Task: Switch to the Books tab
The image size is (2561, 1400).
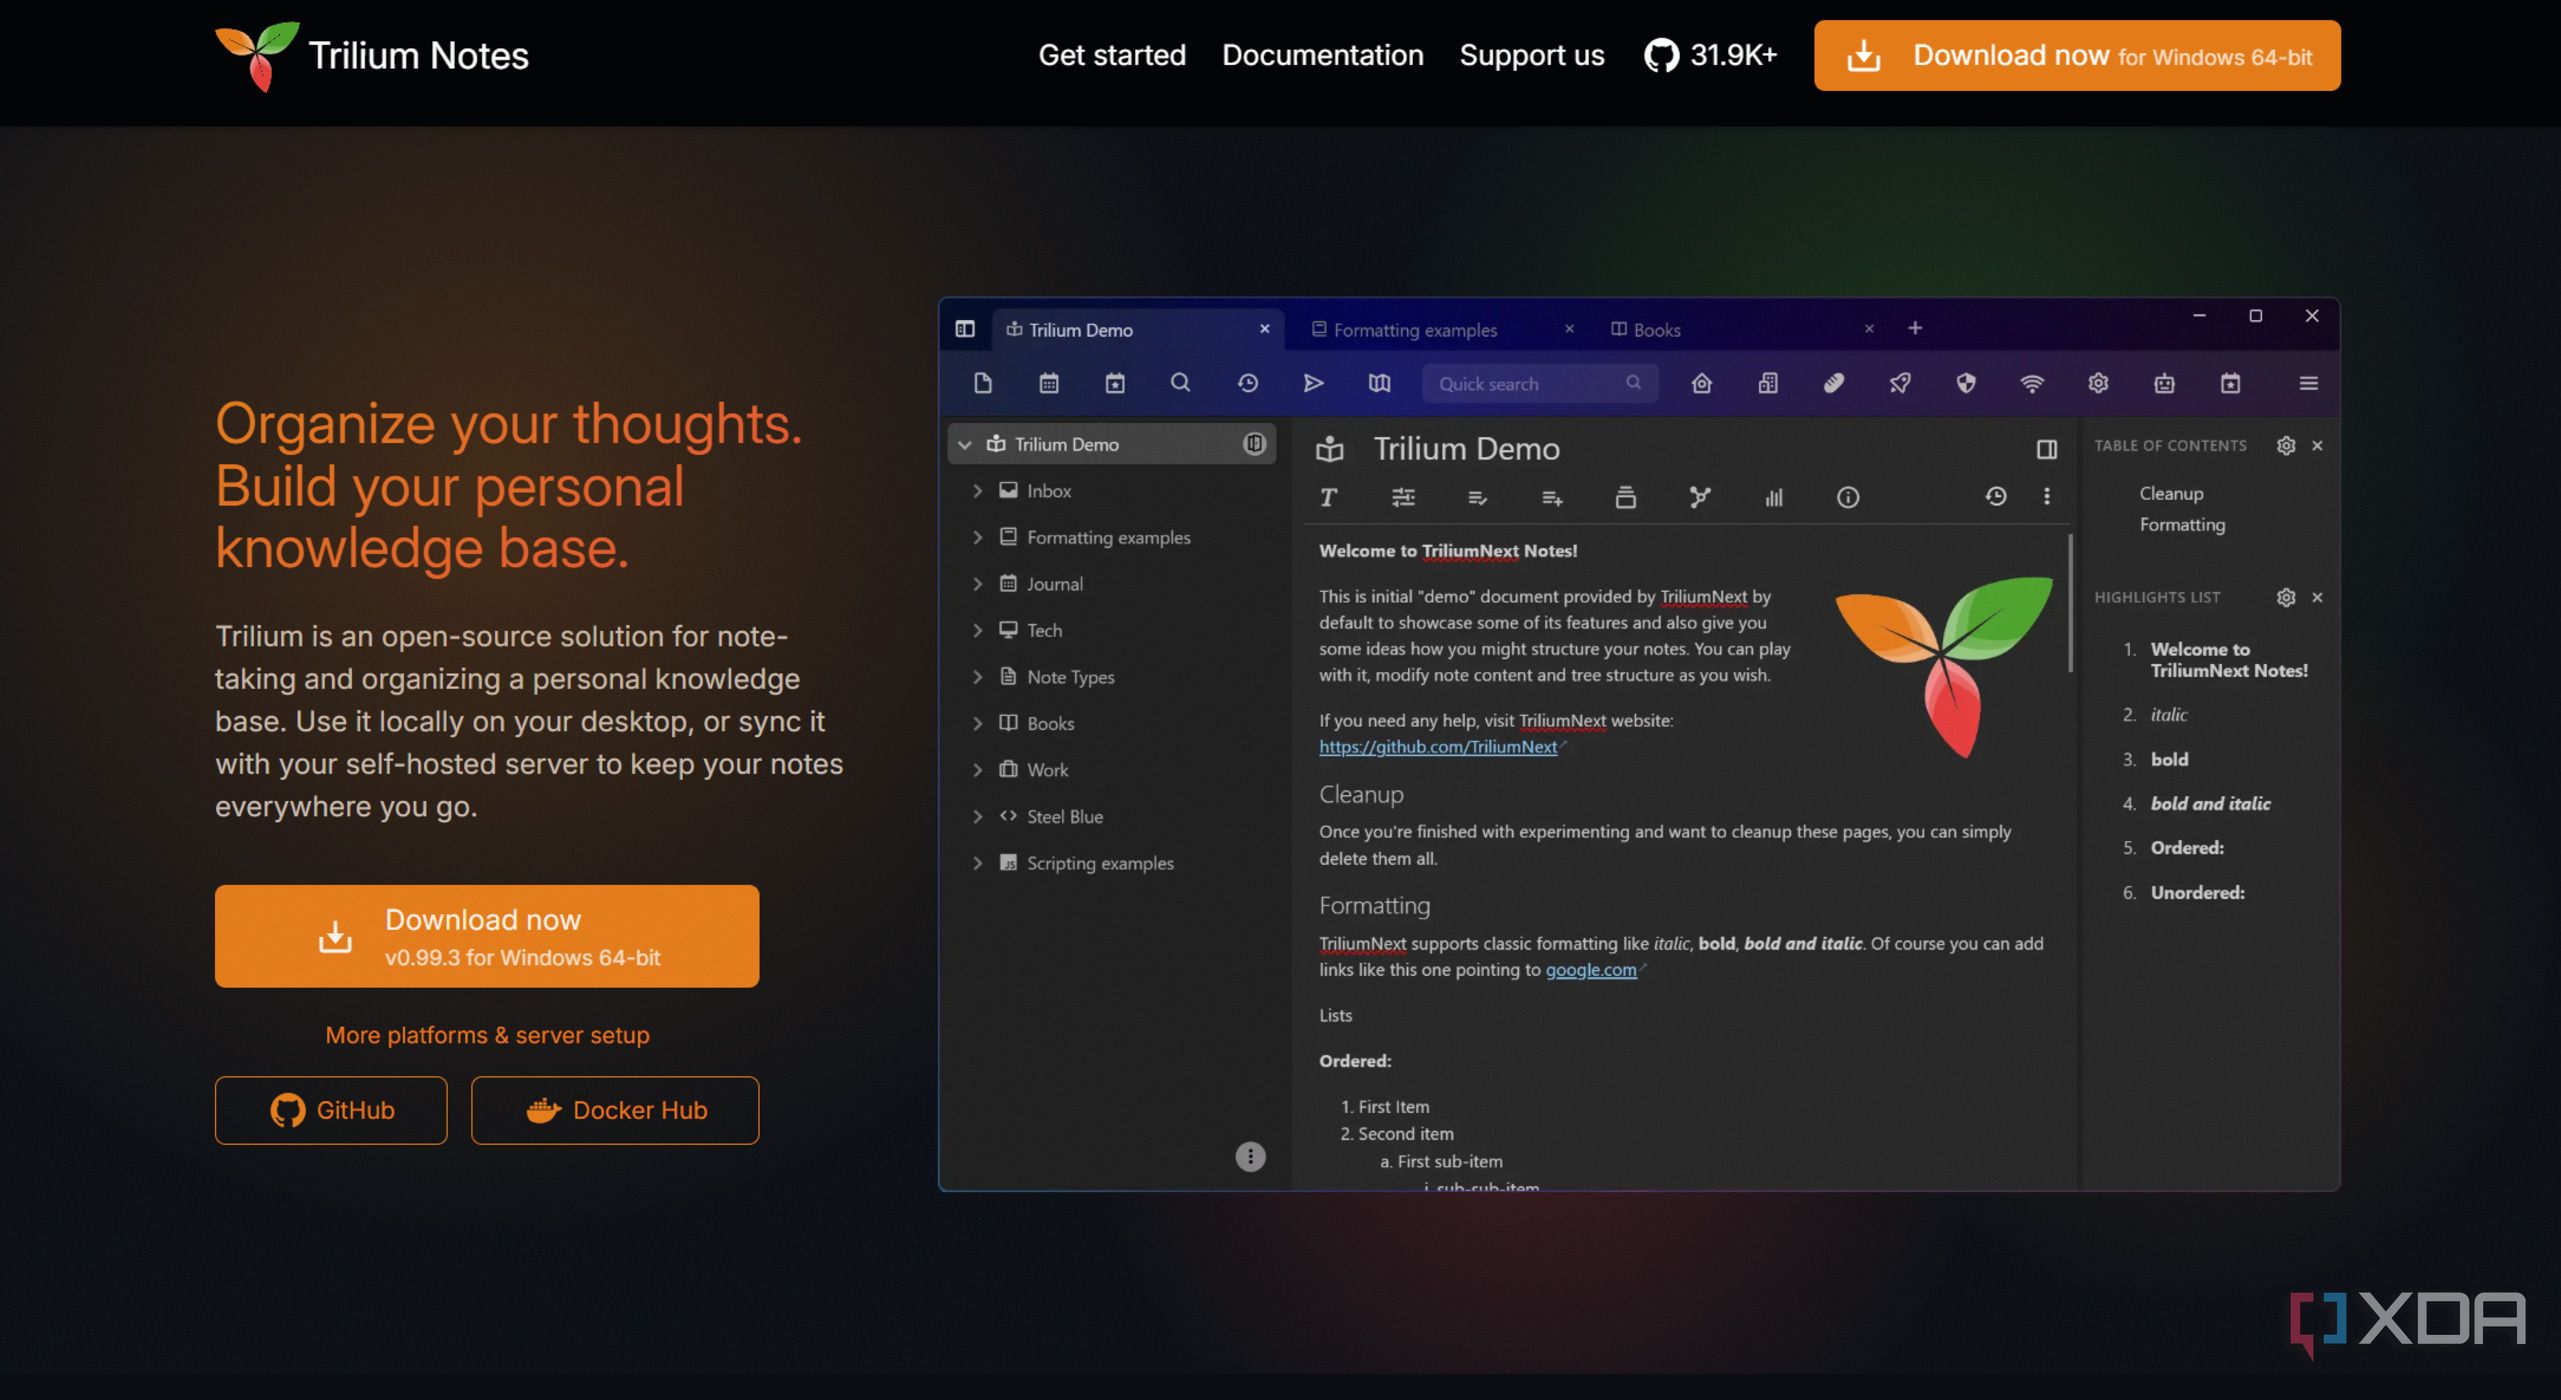Action: [x=1744, y=329]
